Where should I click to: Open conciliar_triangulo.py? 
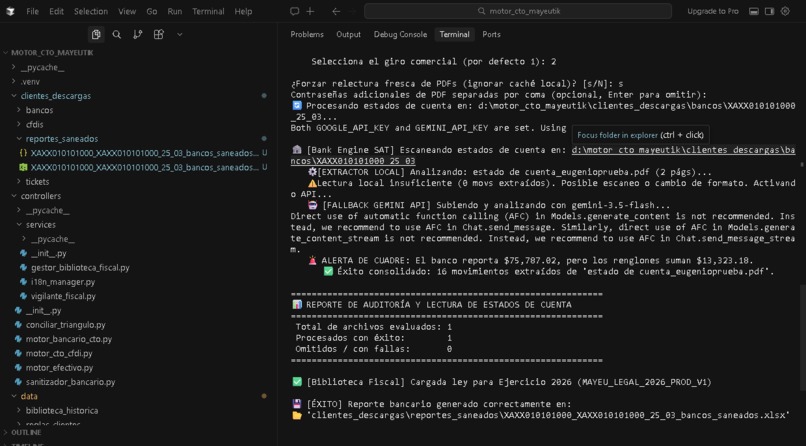(65, 325)
